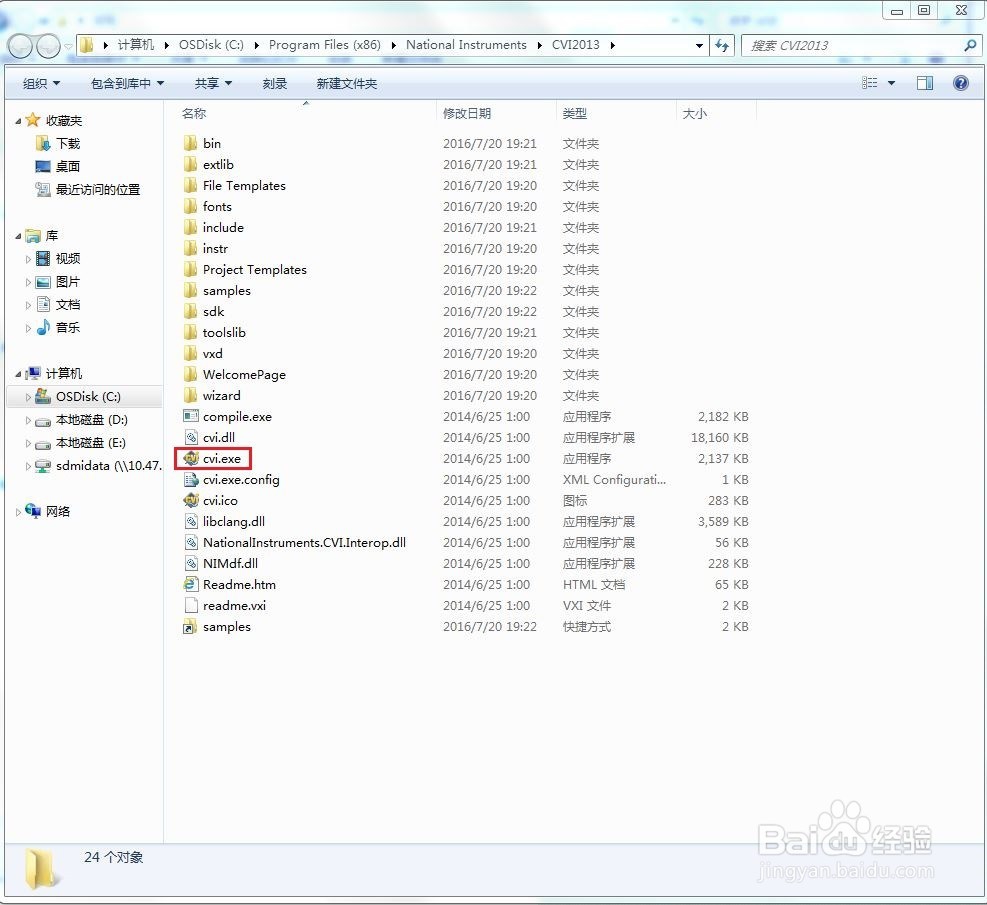Open the 组织 menu
987x905 pixels.
41,83
